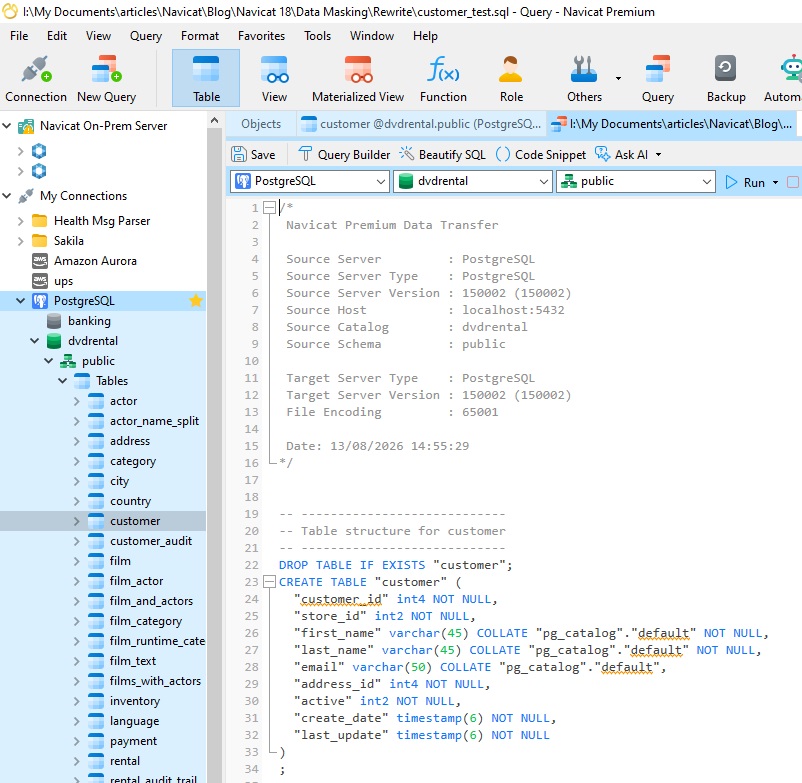Collapse the dvdrental database node
The image size is (802, 783).
pyautogui.click(x=34, y=341)
